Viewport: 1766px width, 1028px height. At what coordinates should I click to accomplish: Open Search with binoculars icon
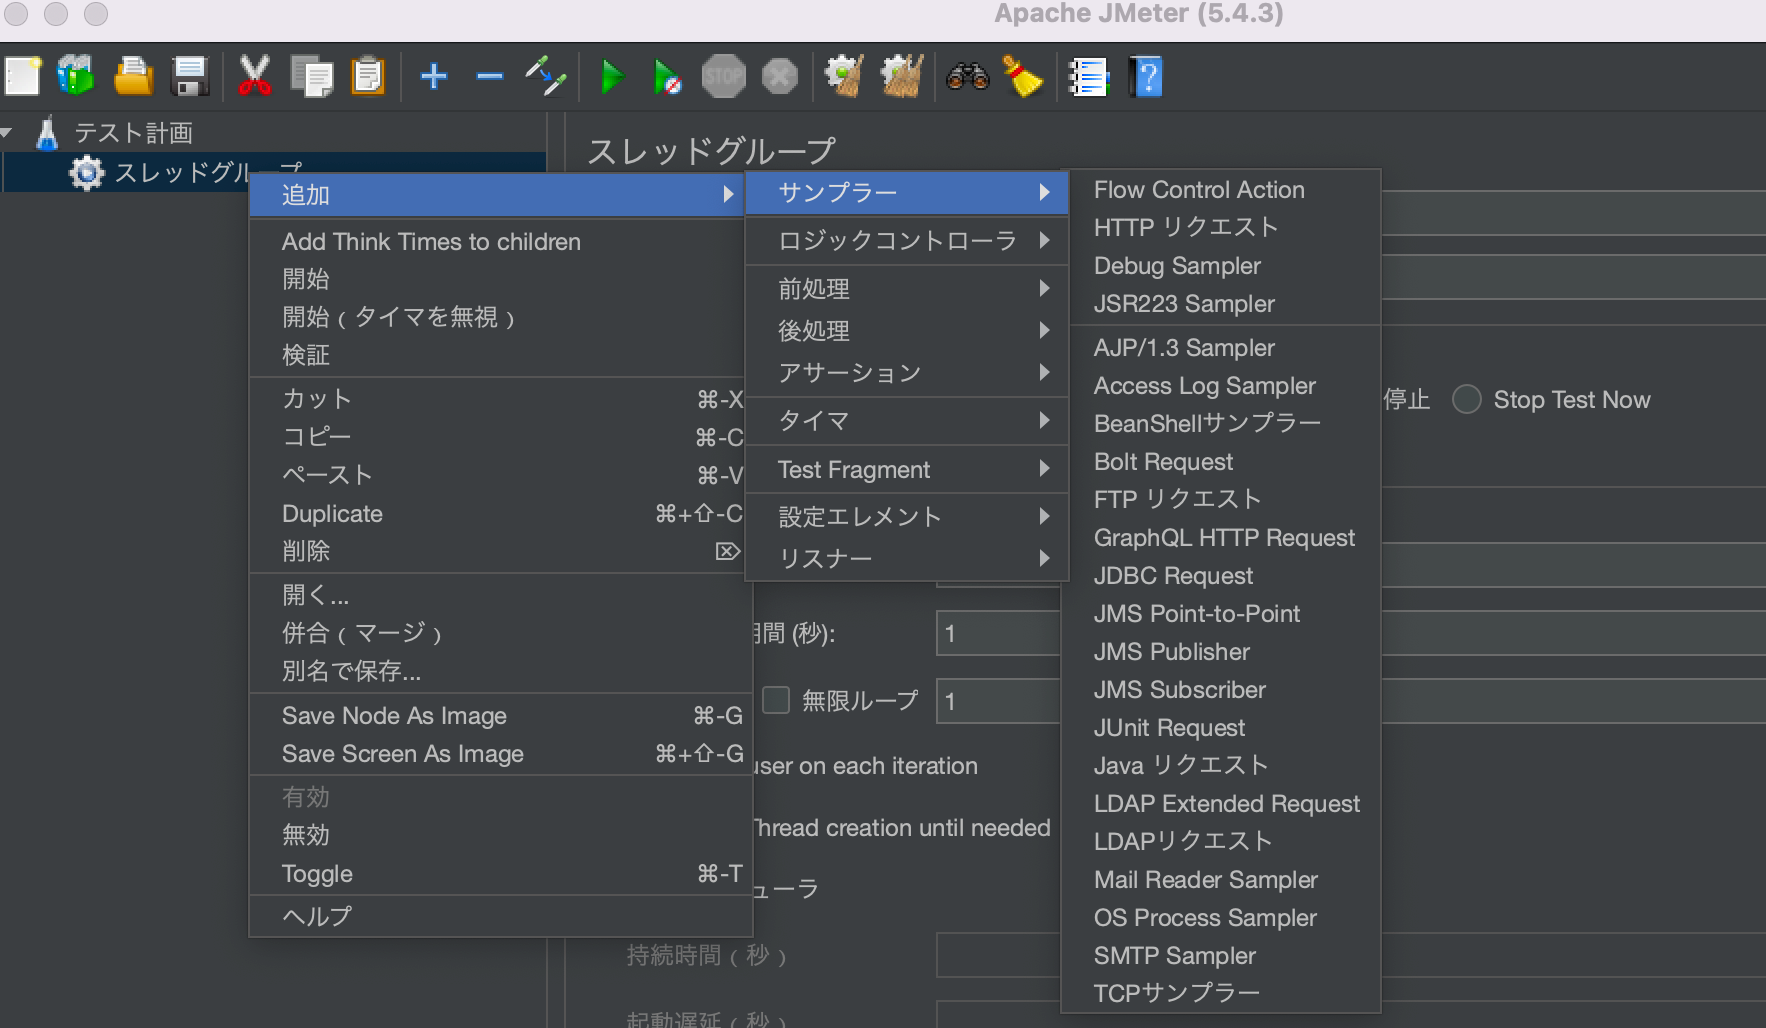(x=967, y=76)
